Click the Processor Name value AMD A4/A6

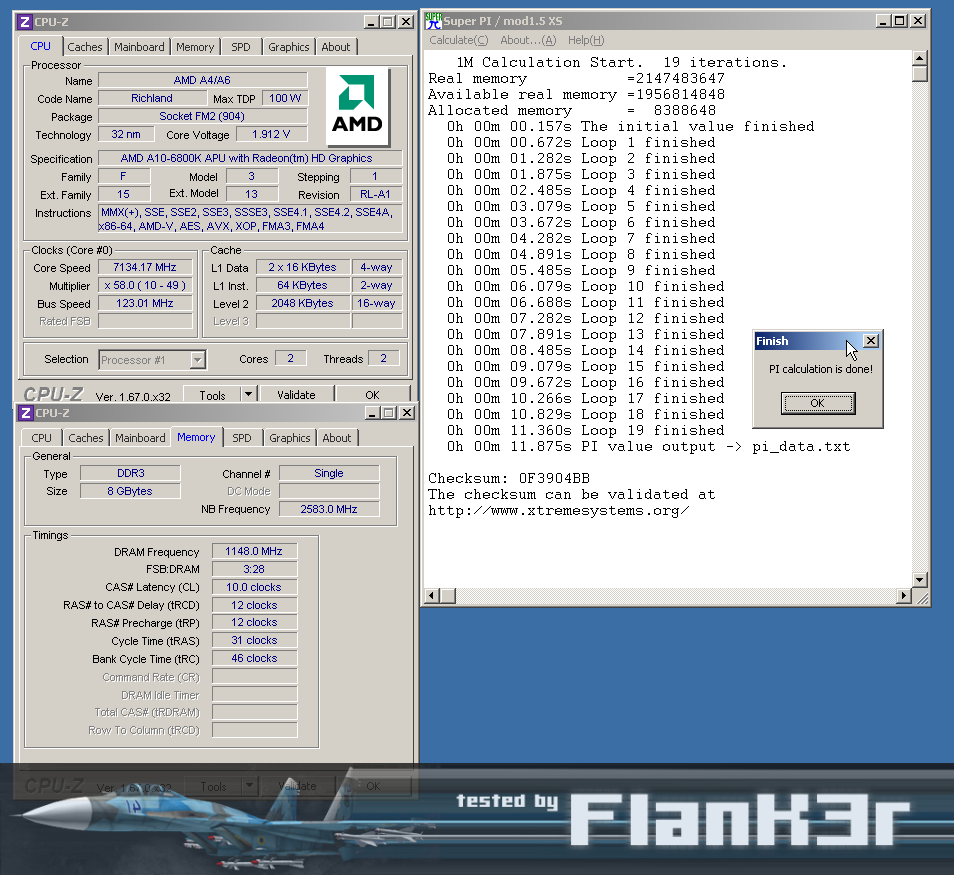click(202, 80)
